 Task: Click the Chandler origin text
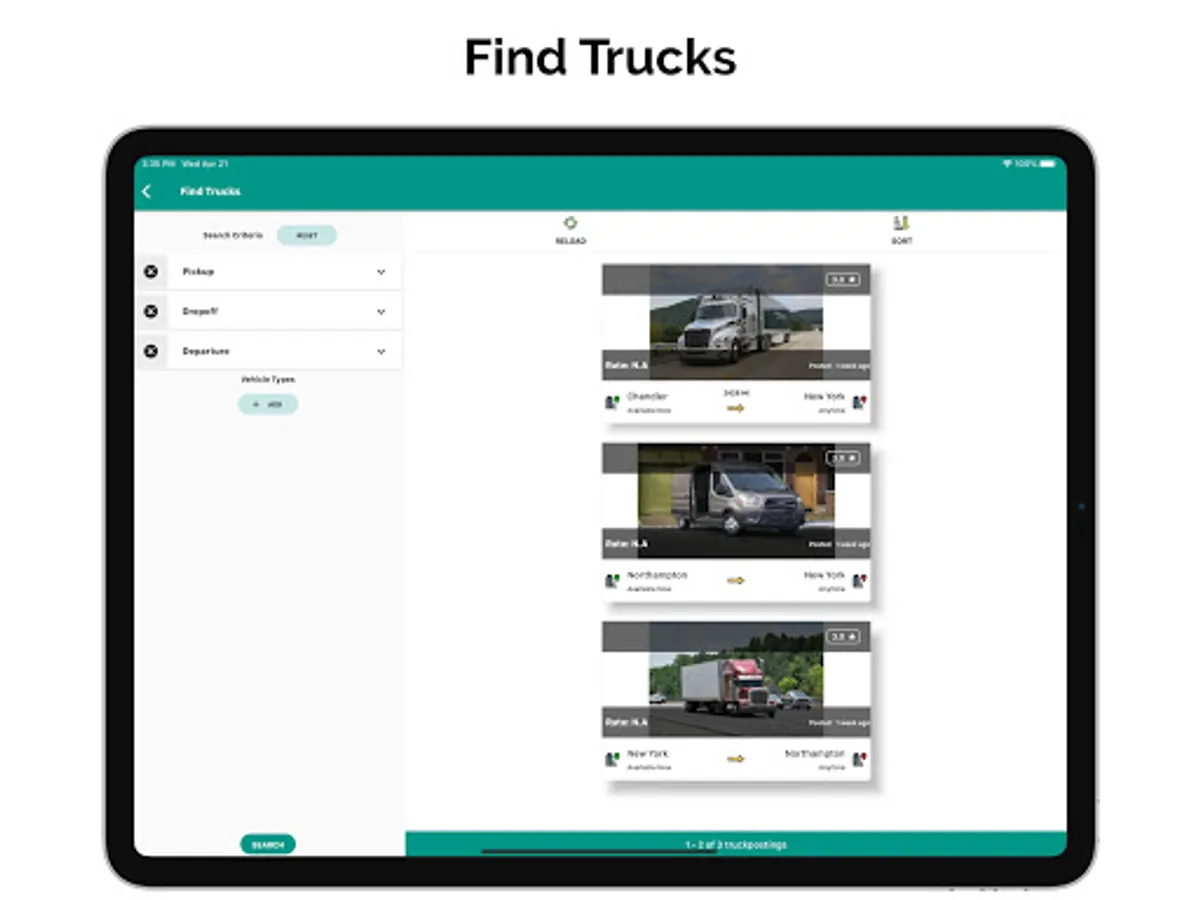coord(647,397)
